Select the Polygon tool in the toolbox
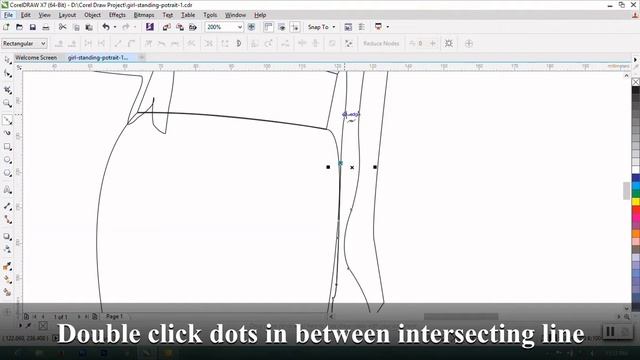 [x=7, y=173]
